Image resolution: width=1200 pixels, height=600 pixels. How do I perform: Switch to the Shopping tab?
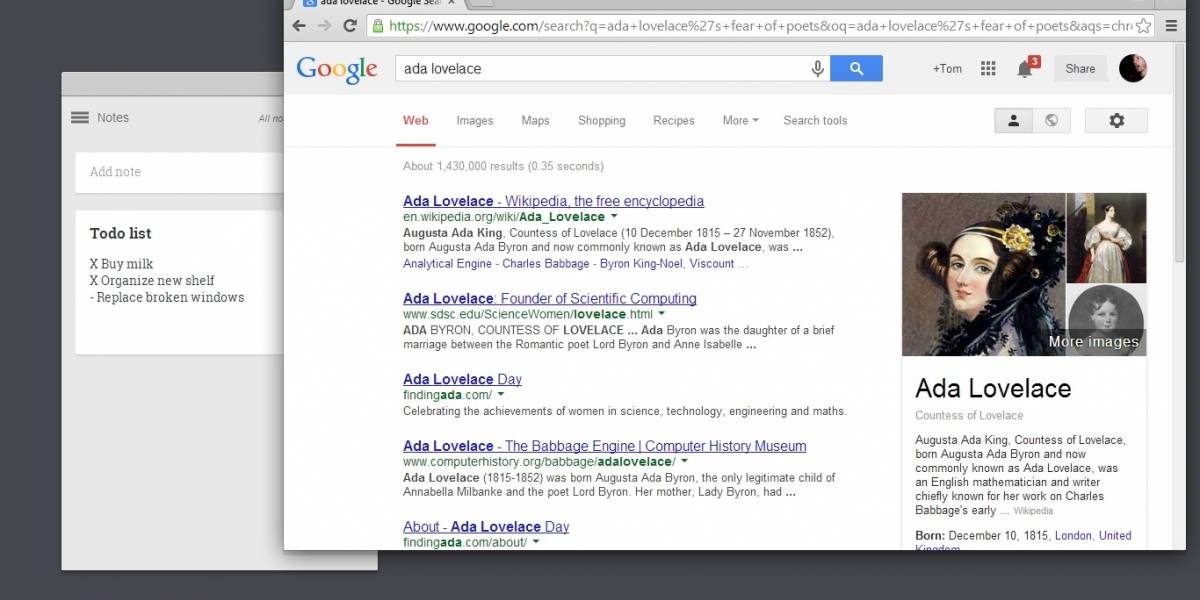pos(602,120)
